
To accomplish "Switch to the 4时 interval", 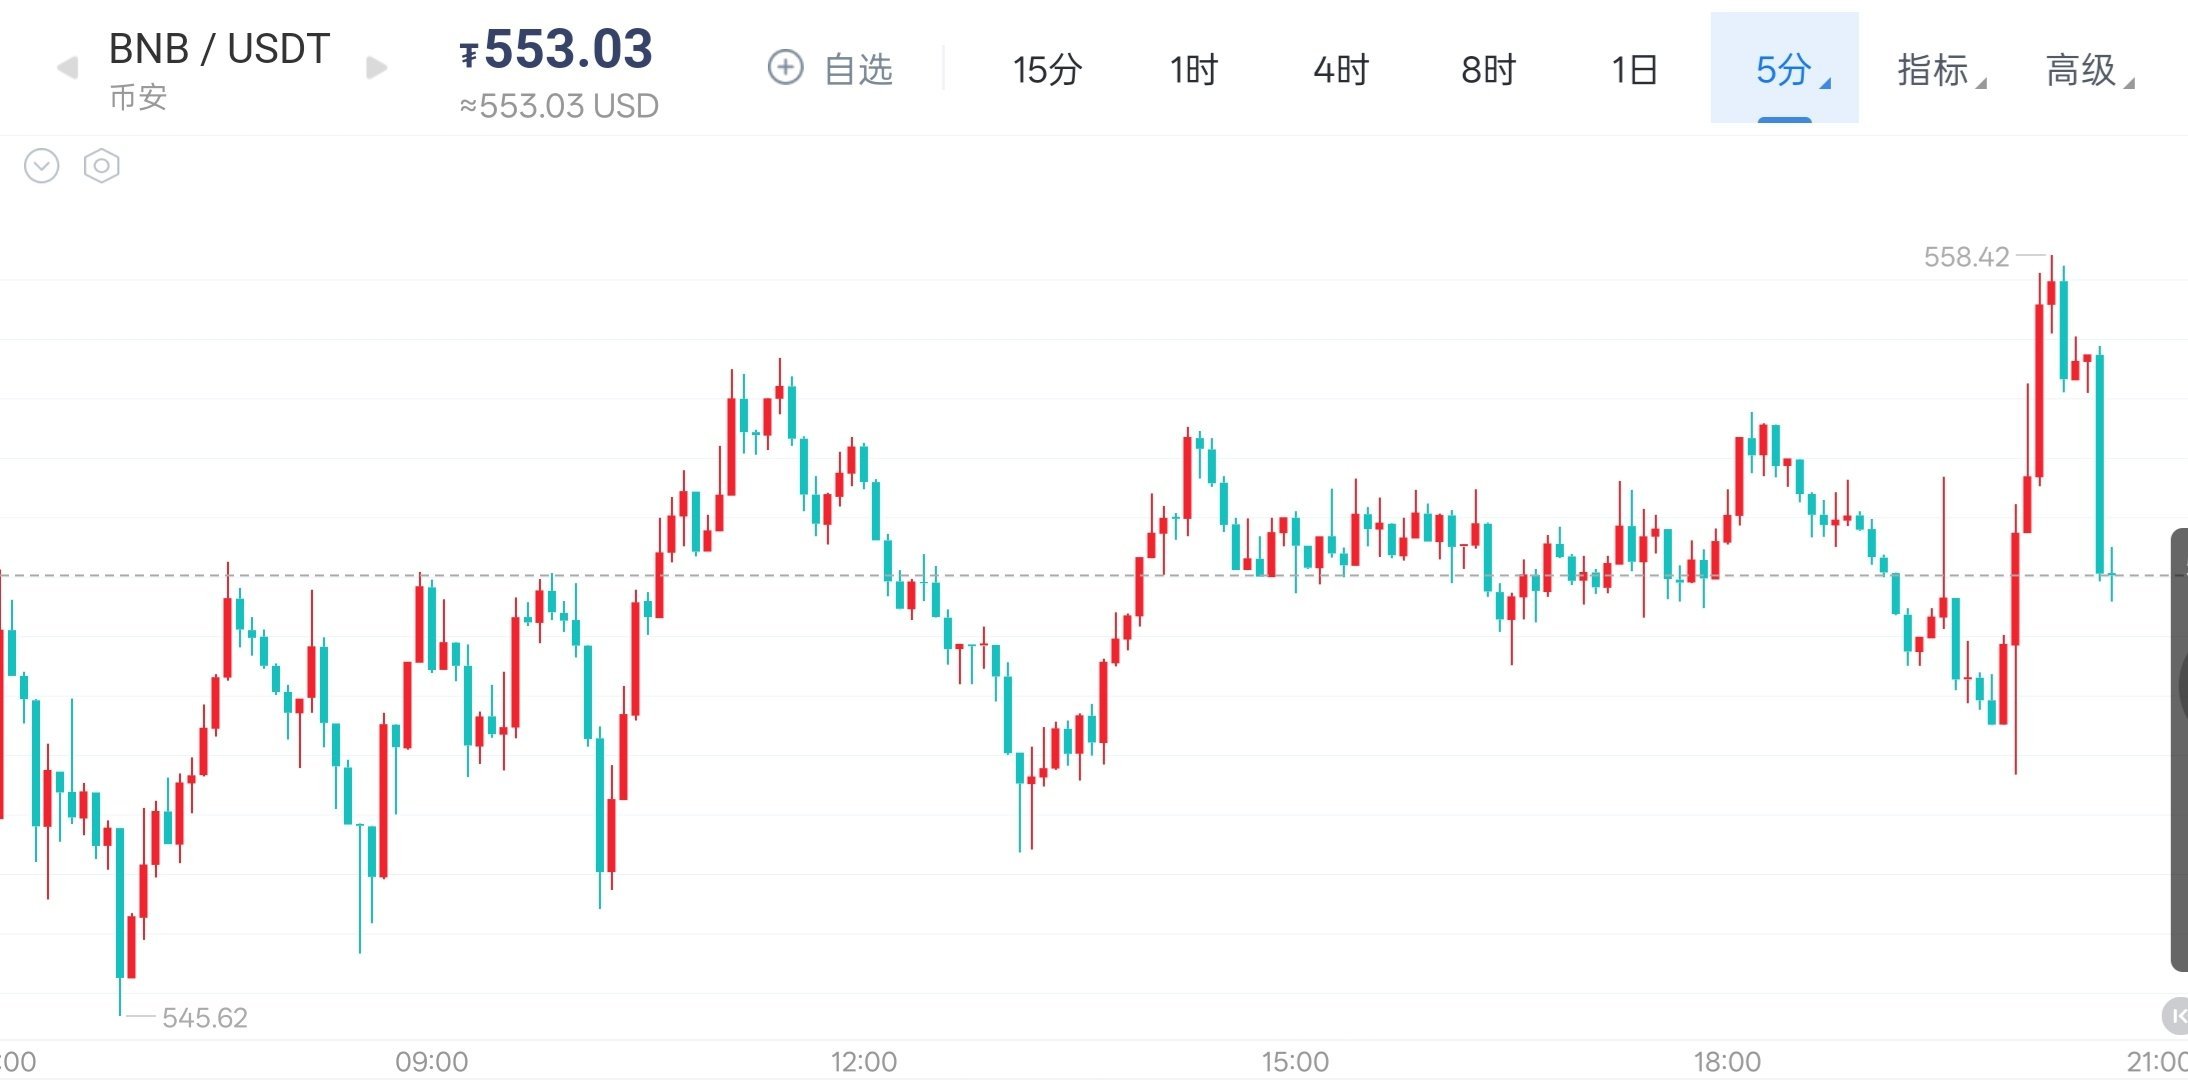I will coord(1340,70).
